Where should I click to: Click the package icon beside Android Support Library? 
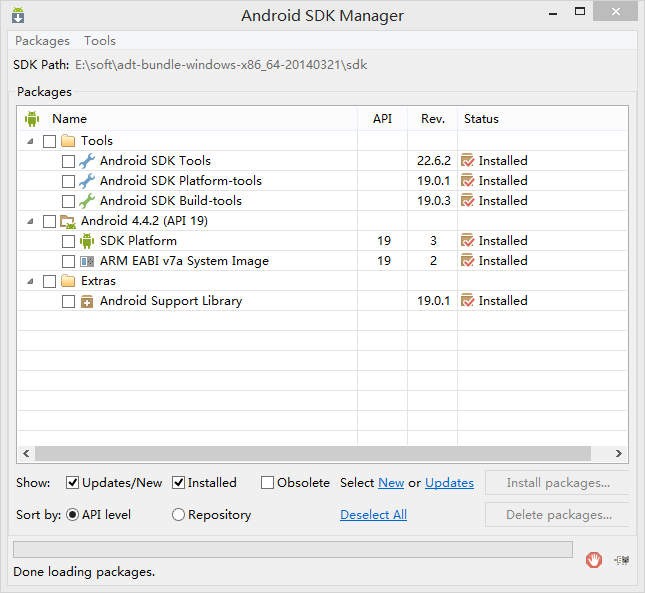[x=87, y=301]
